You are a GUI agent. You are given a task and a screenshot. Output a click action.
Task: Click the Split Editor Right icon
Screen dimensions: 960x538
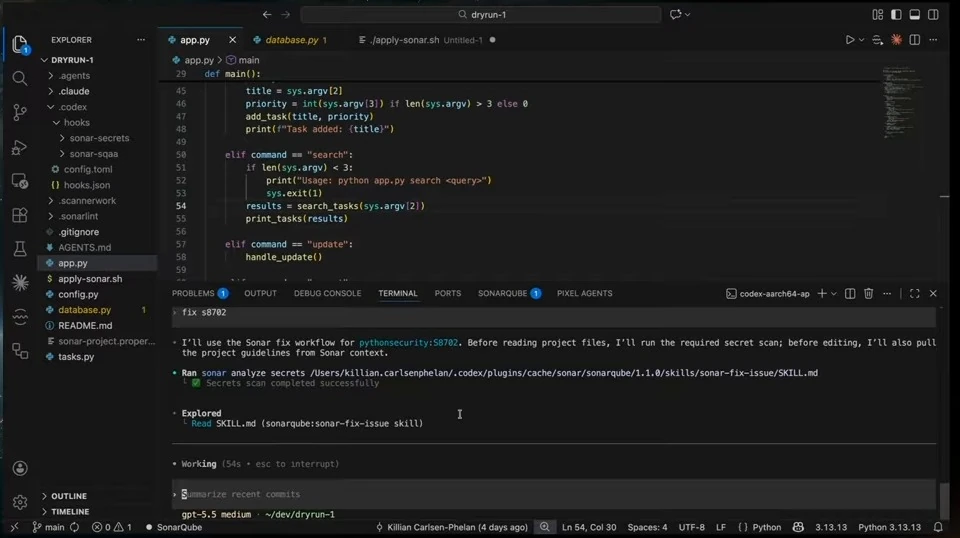click(x=915, y=40)
